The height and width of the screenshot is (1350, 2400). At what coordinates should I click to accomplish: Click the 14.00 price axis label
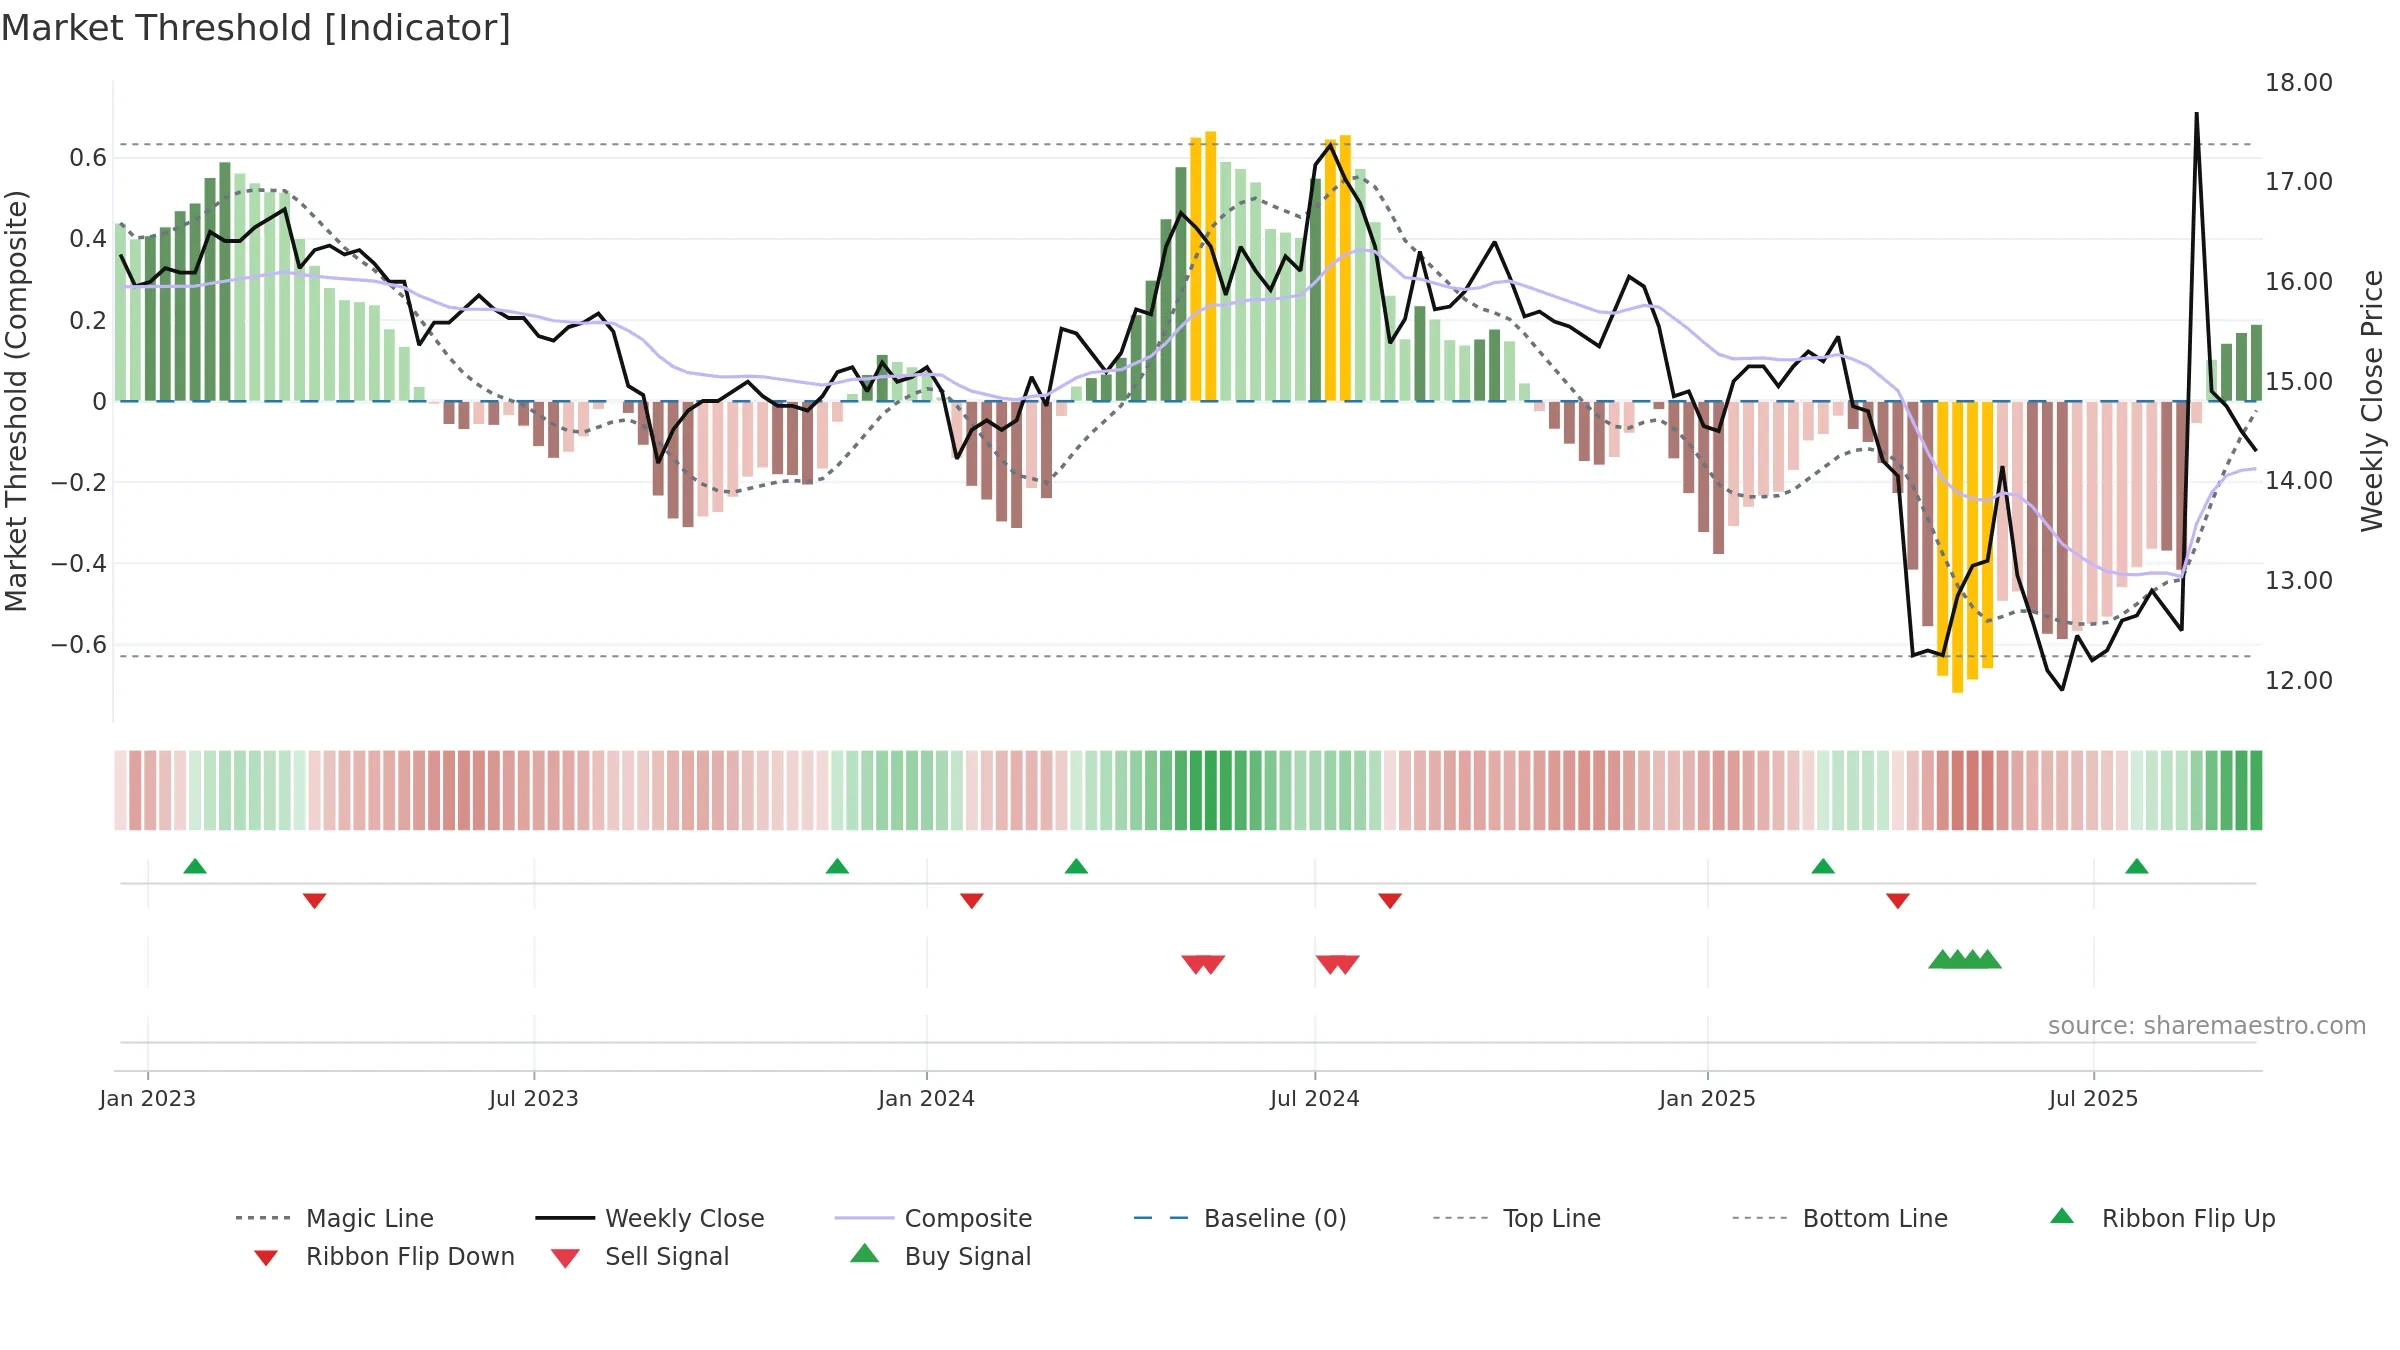point(2299,481)
